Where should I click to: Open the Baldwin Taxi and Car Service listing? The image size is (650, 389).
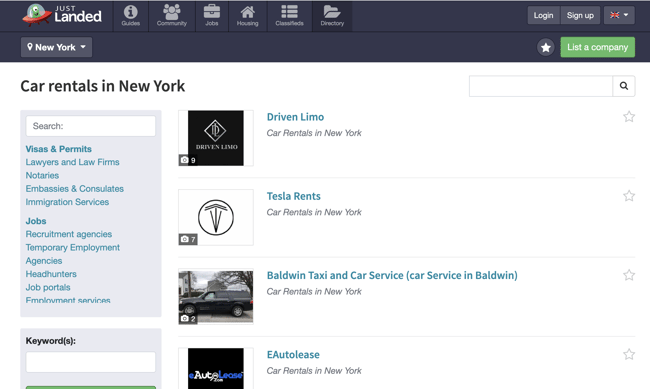point(392,275)
